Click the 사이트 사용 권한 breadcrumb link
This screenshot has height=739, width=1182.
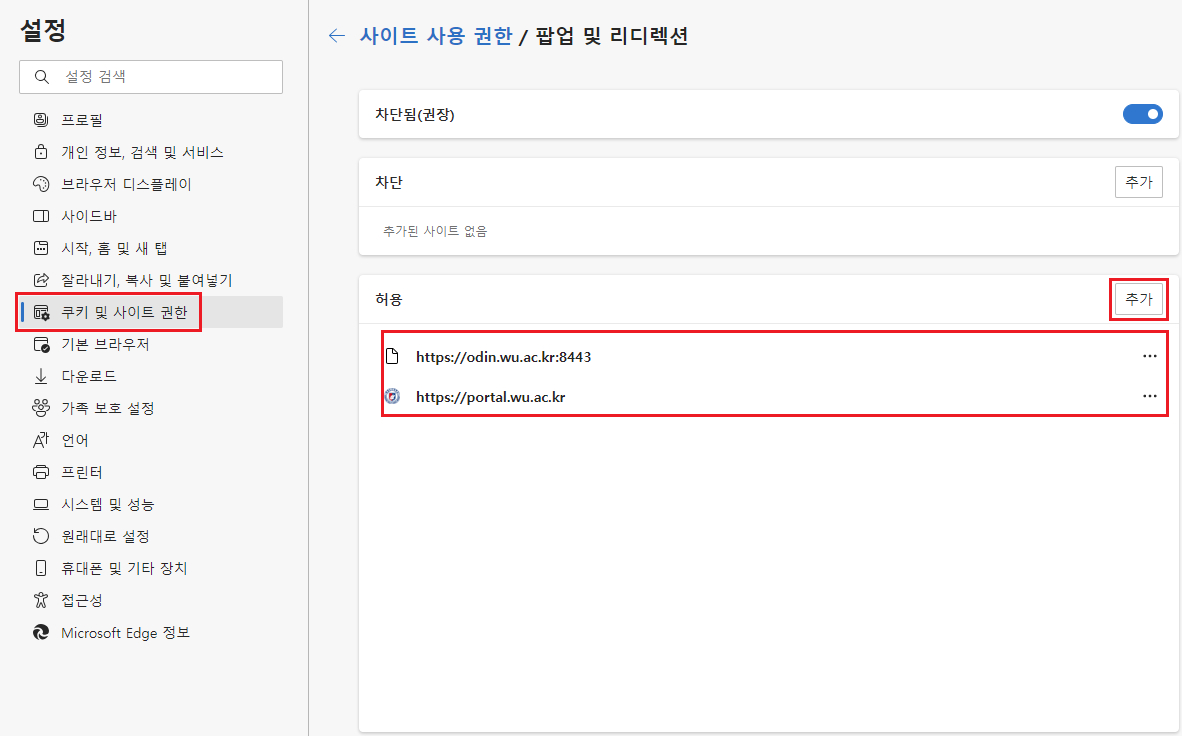(436, 36)
